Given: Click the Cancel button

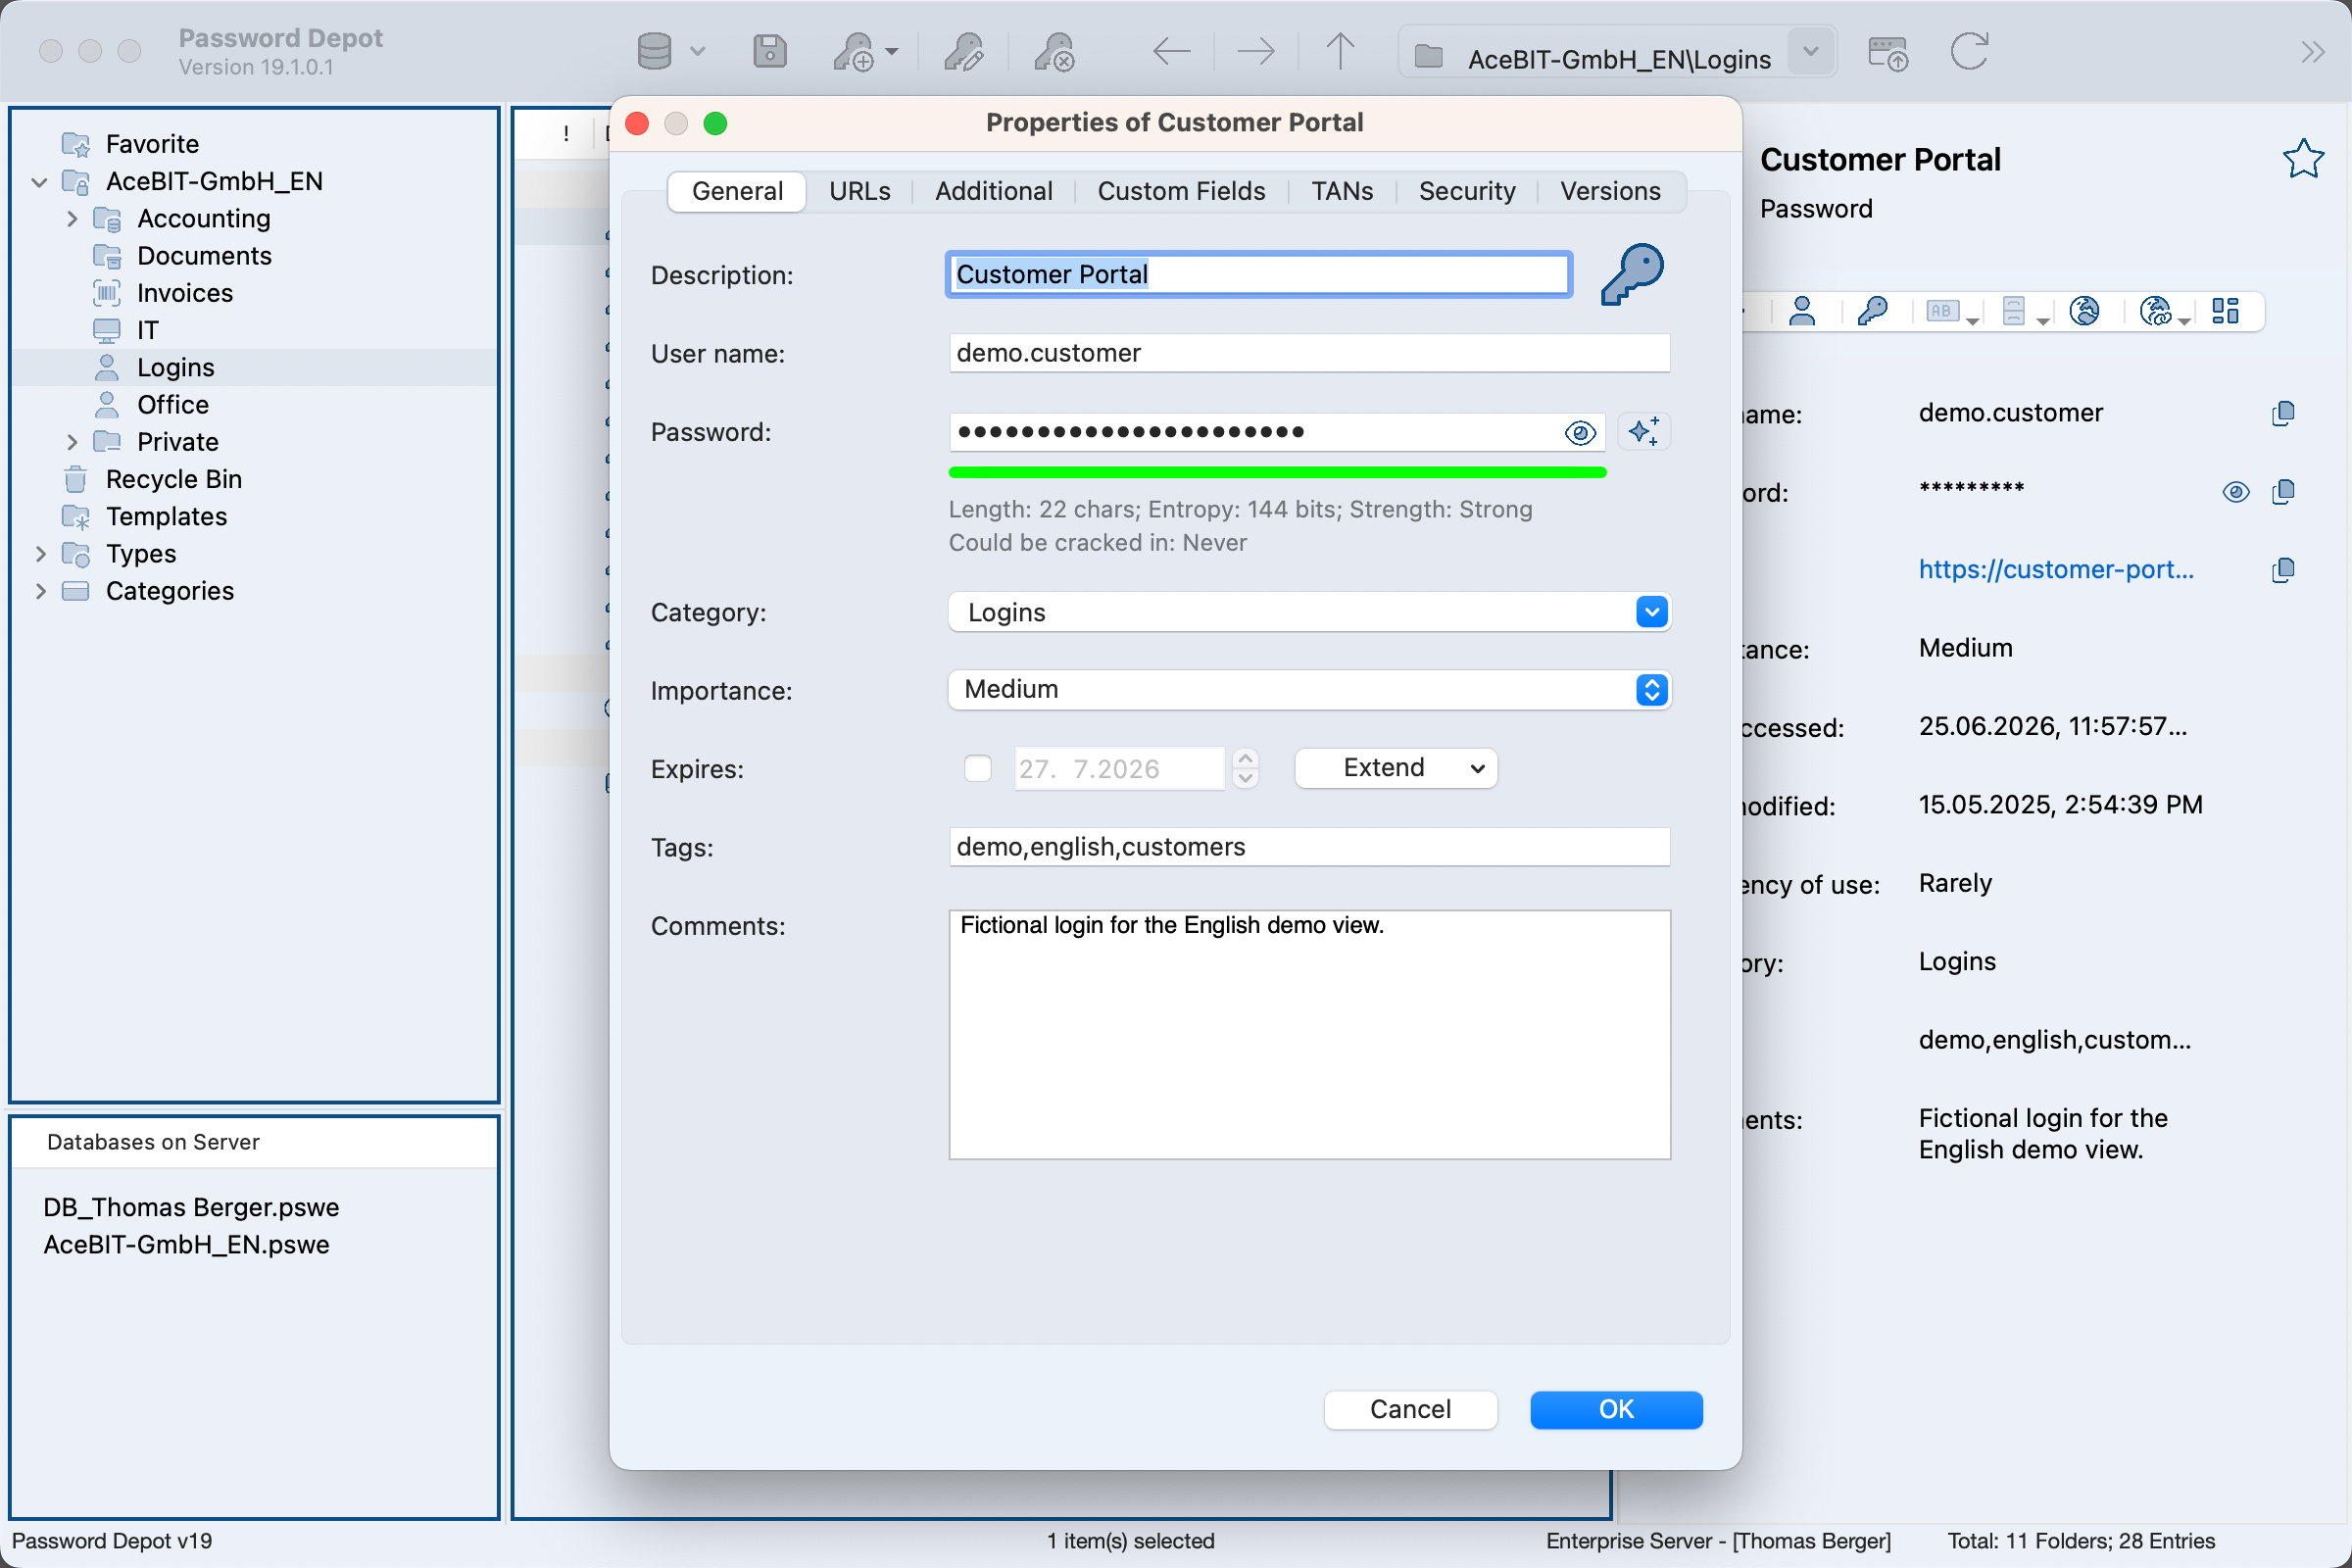Looking at the screenshot, I should 1410,1409.
